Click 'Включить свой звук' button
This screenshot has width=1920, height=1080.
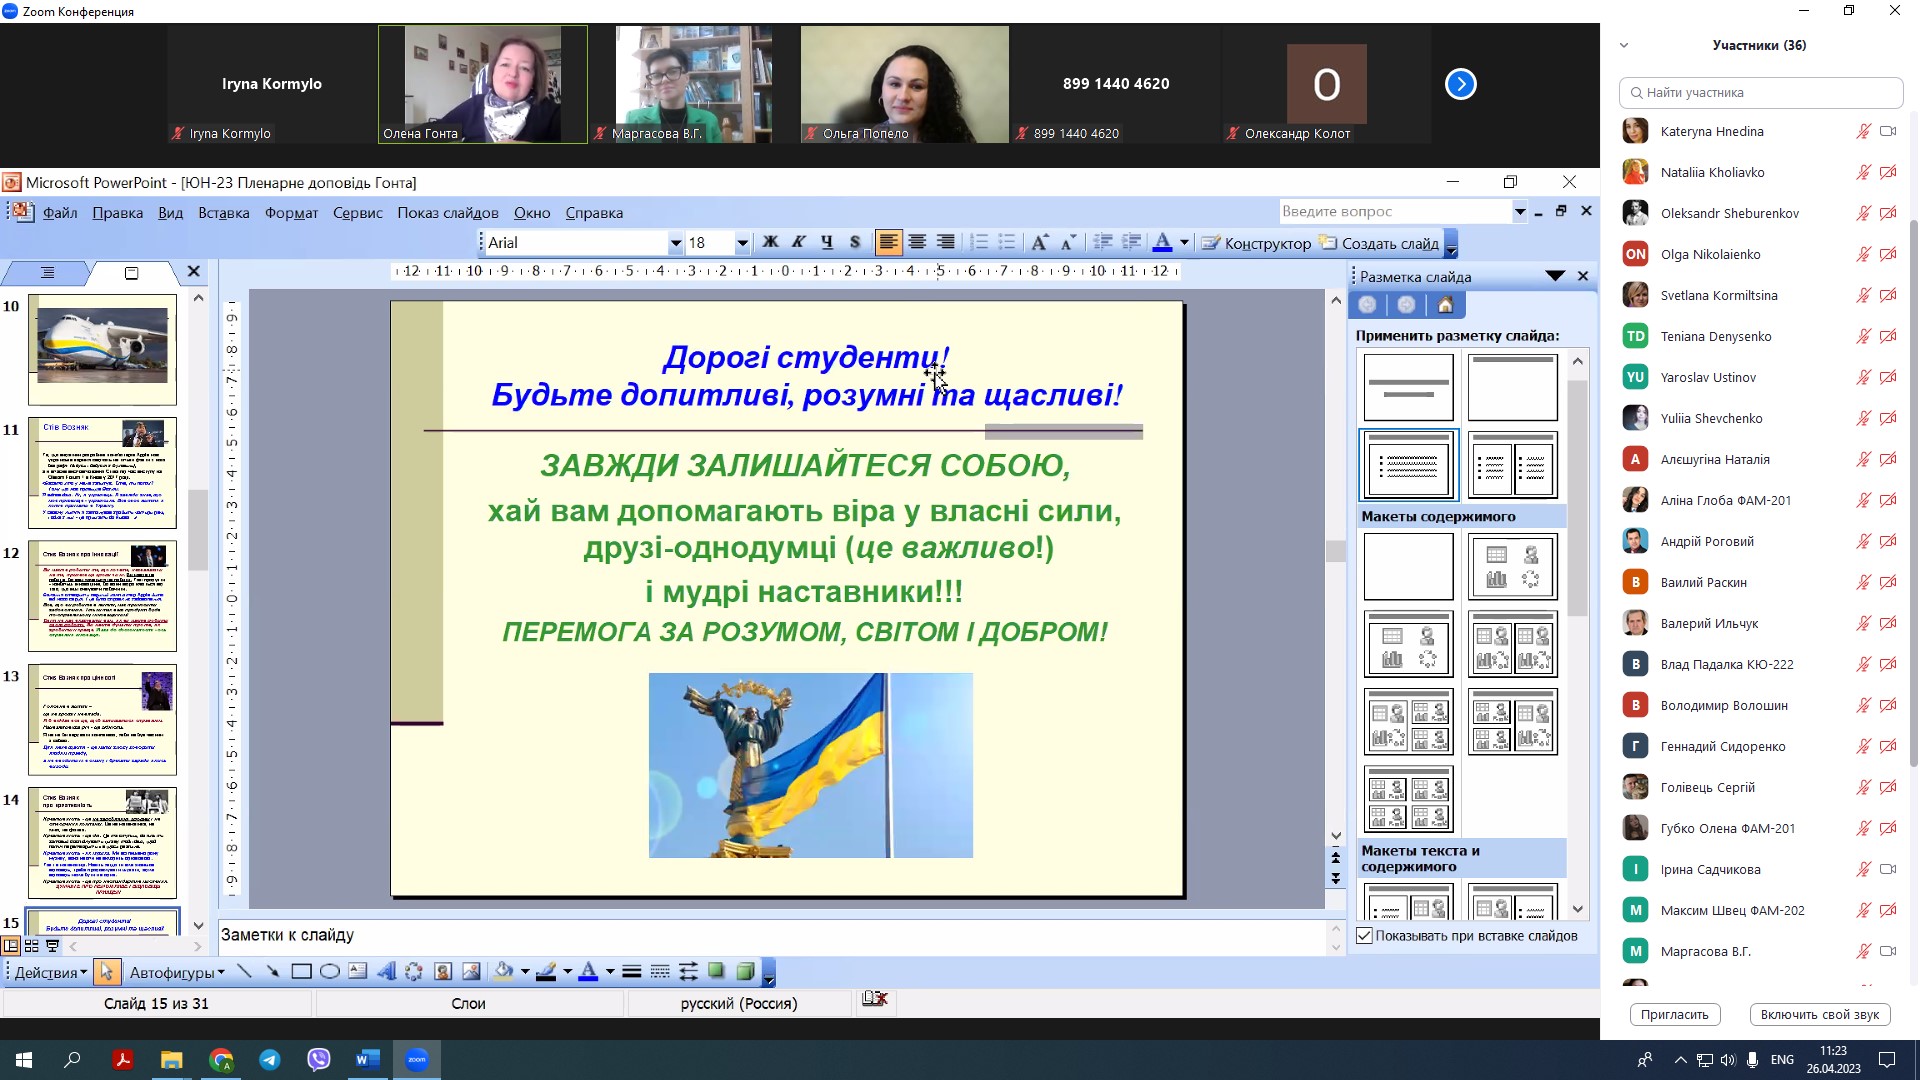click(x=1819, y=1014)
